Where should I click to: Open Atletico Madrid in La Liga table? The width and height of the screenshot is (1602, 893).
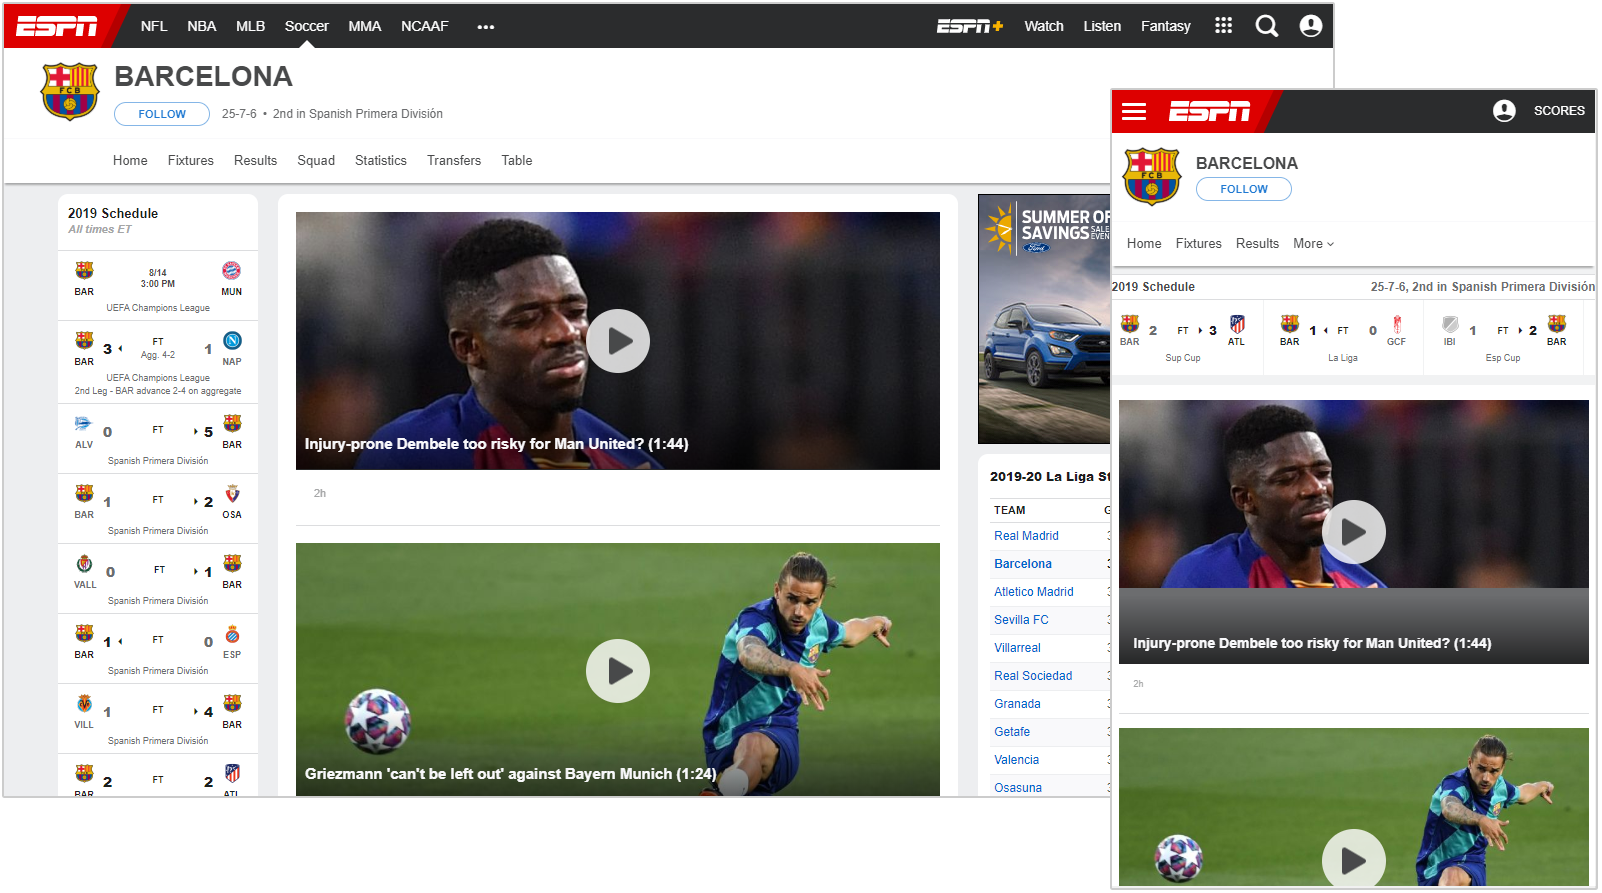[x=1034, y=592]
